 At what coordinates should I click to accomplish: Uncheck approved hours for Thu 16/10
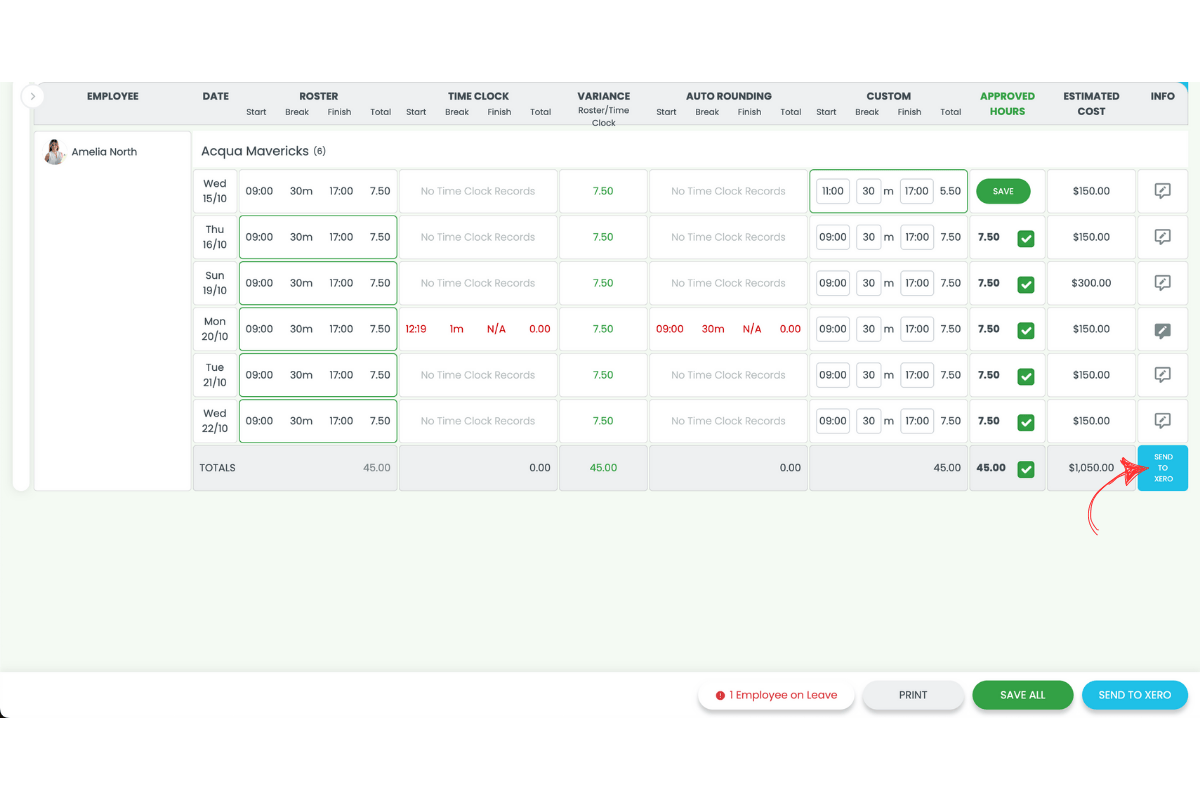pyautogui.click(x=1028, y=237)
